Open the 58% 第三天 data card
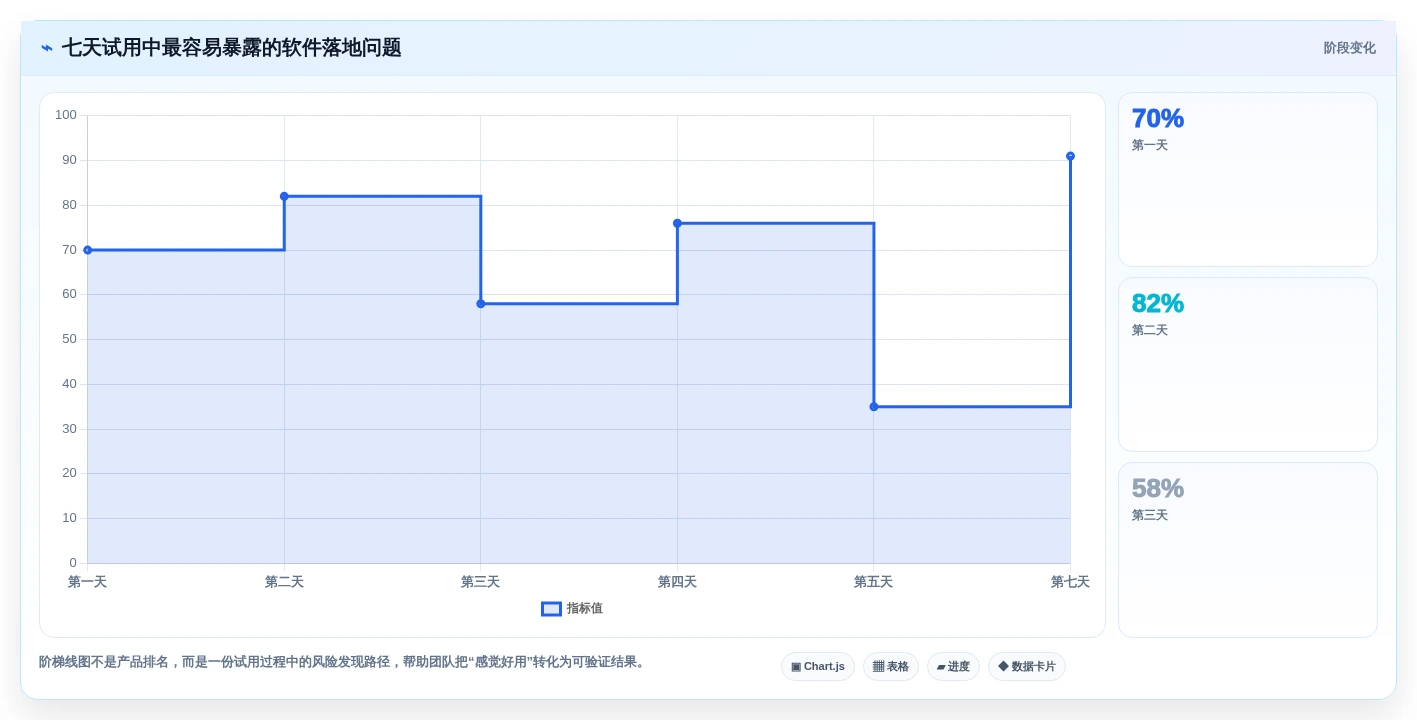 [x=1248, y=549]
